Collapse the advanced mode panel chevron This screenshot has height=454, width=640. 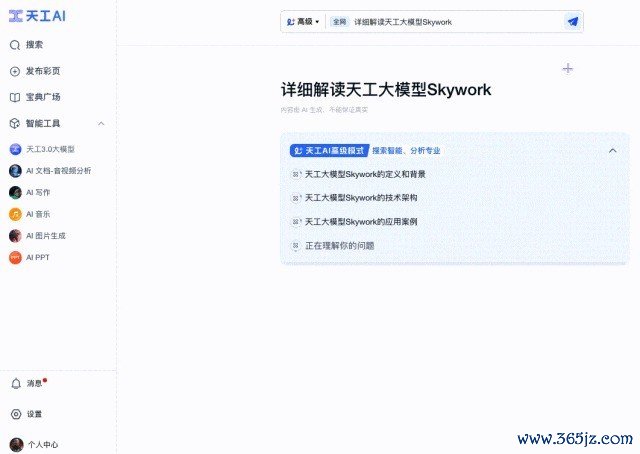(613, 151)
